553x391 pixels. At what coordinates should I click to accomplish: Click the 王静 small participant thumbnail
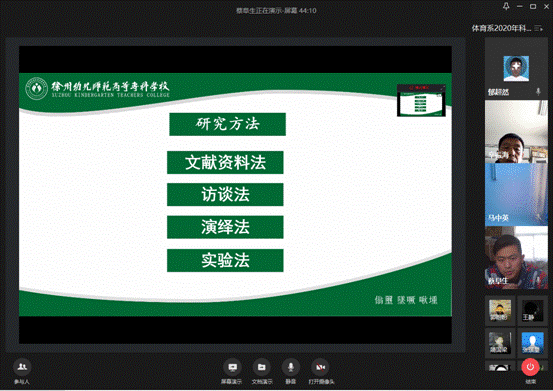tap(532, 310)
